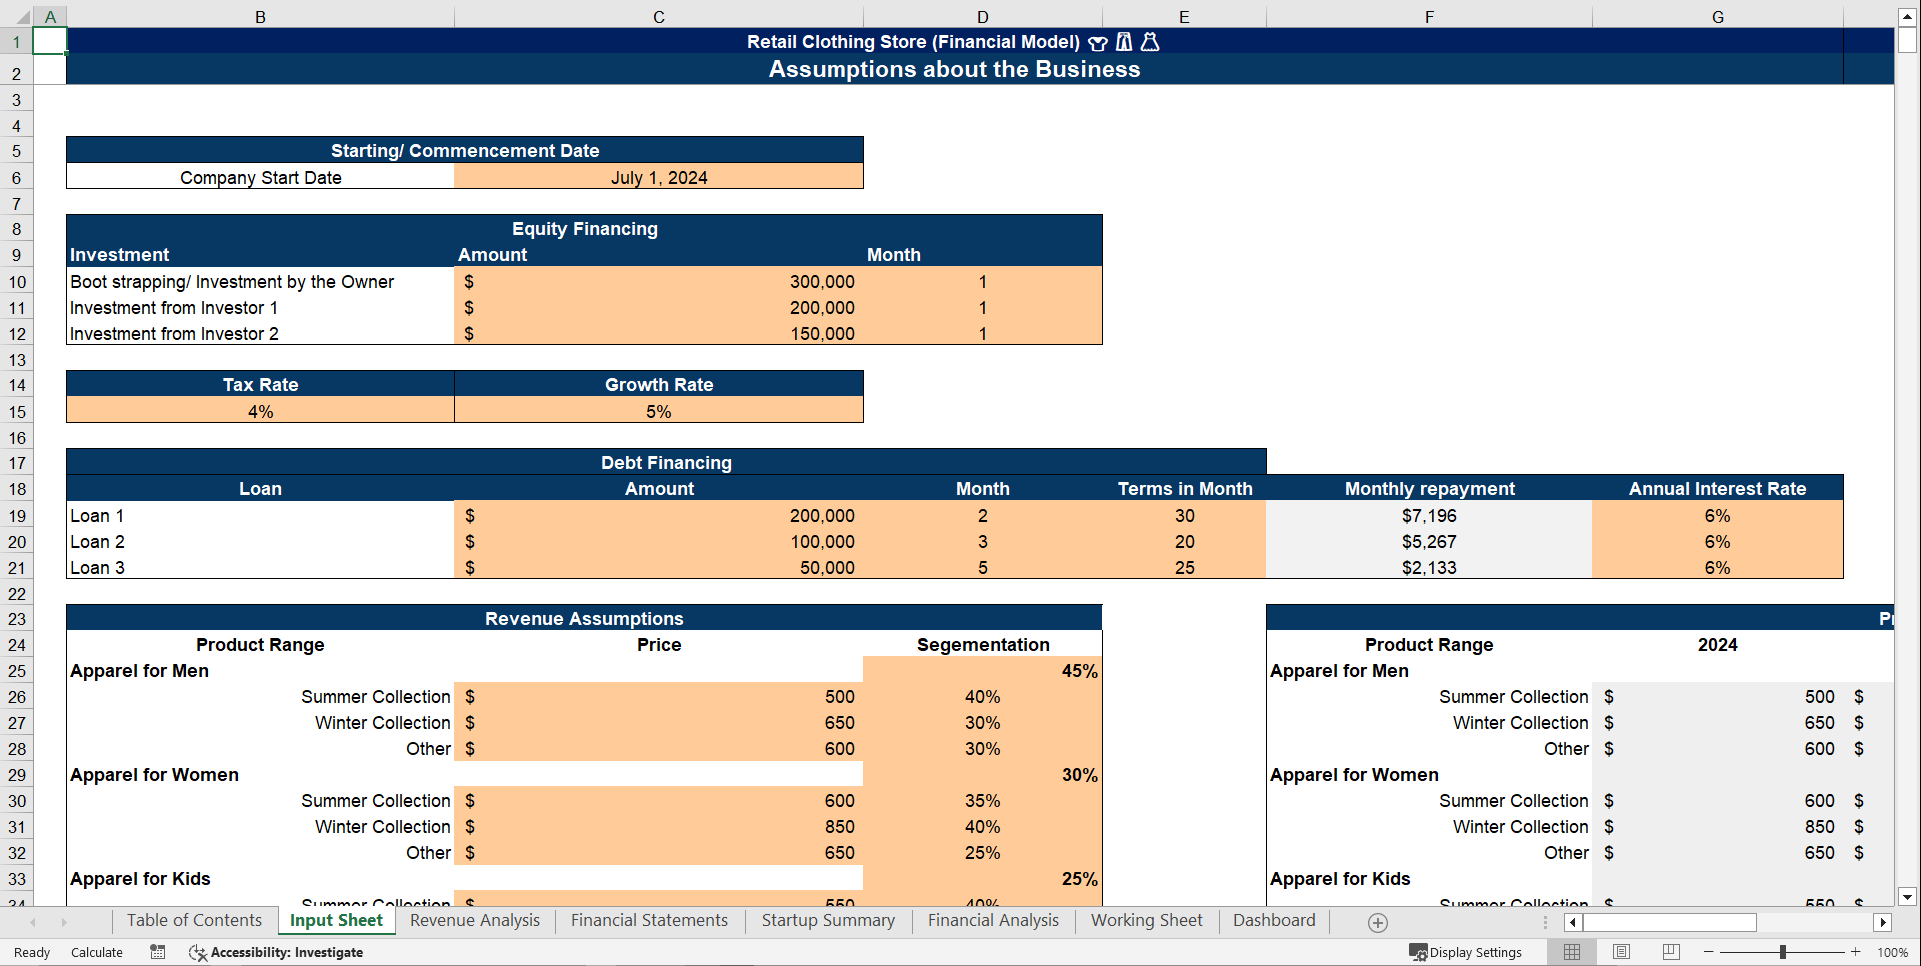Image resolution: width=1921 pixels, height=966 pixels.
Task: Click the Equity Financing header
Action: [584, 228]
